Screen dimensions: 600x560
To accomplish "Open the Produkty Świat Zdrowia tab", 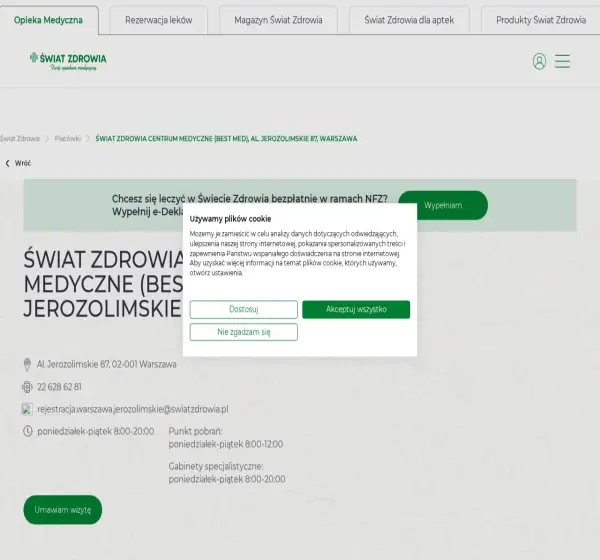I will [x=540, y=20].
